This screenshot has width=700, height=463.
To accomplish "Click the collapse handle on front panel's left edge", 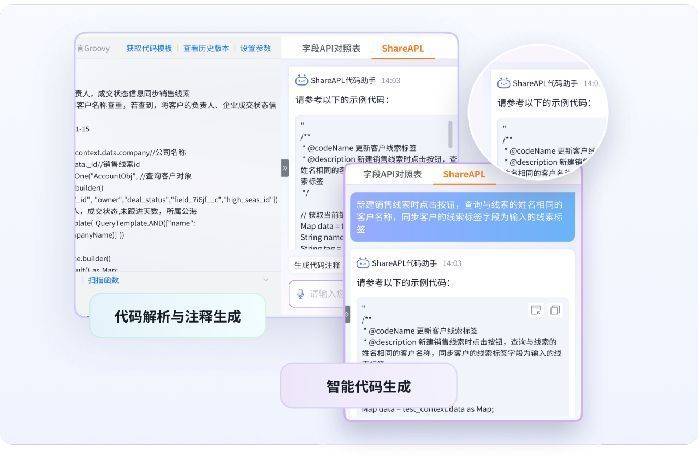I will [347, 313].
